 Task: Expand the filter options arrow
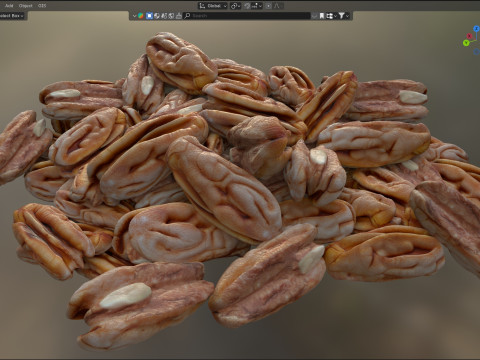click(x=347, y=16)
